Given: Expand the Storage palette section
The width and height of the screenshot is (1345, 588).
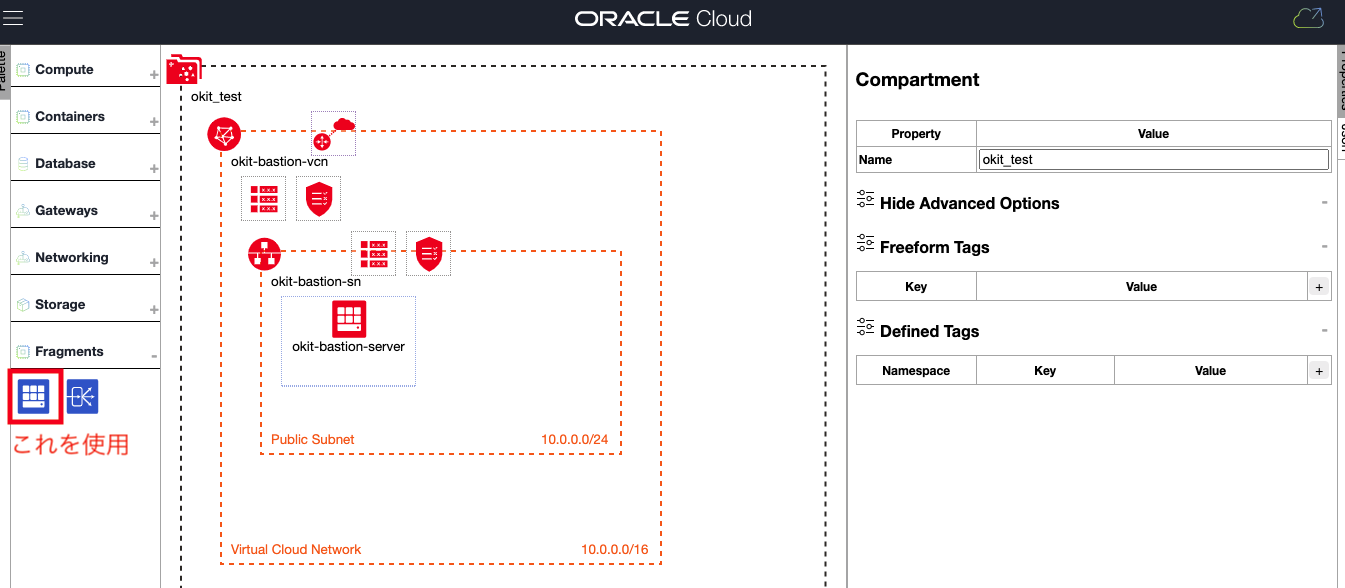Looking at the screenshot, I should tap(154, 310).
